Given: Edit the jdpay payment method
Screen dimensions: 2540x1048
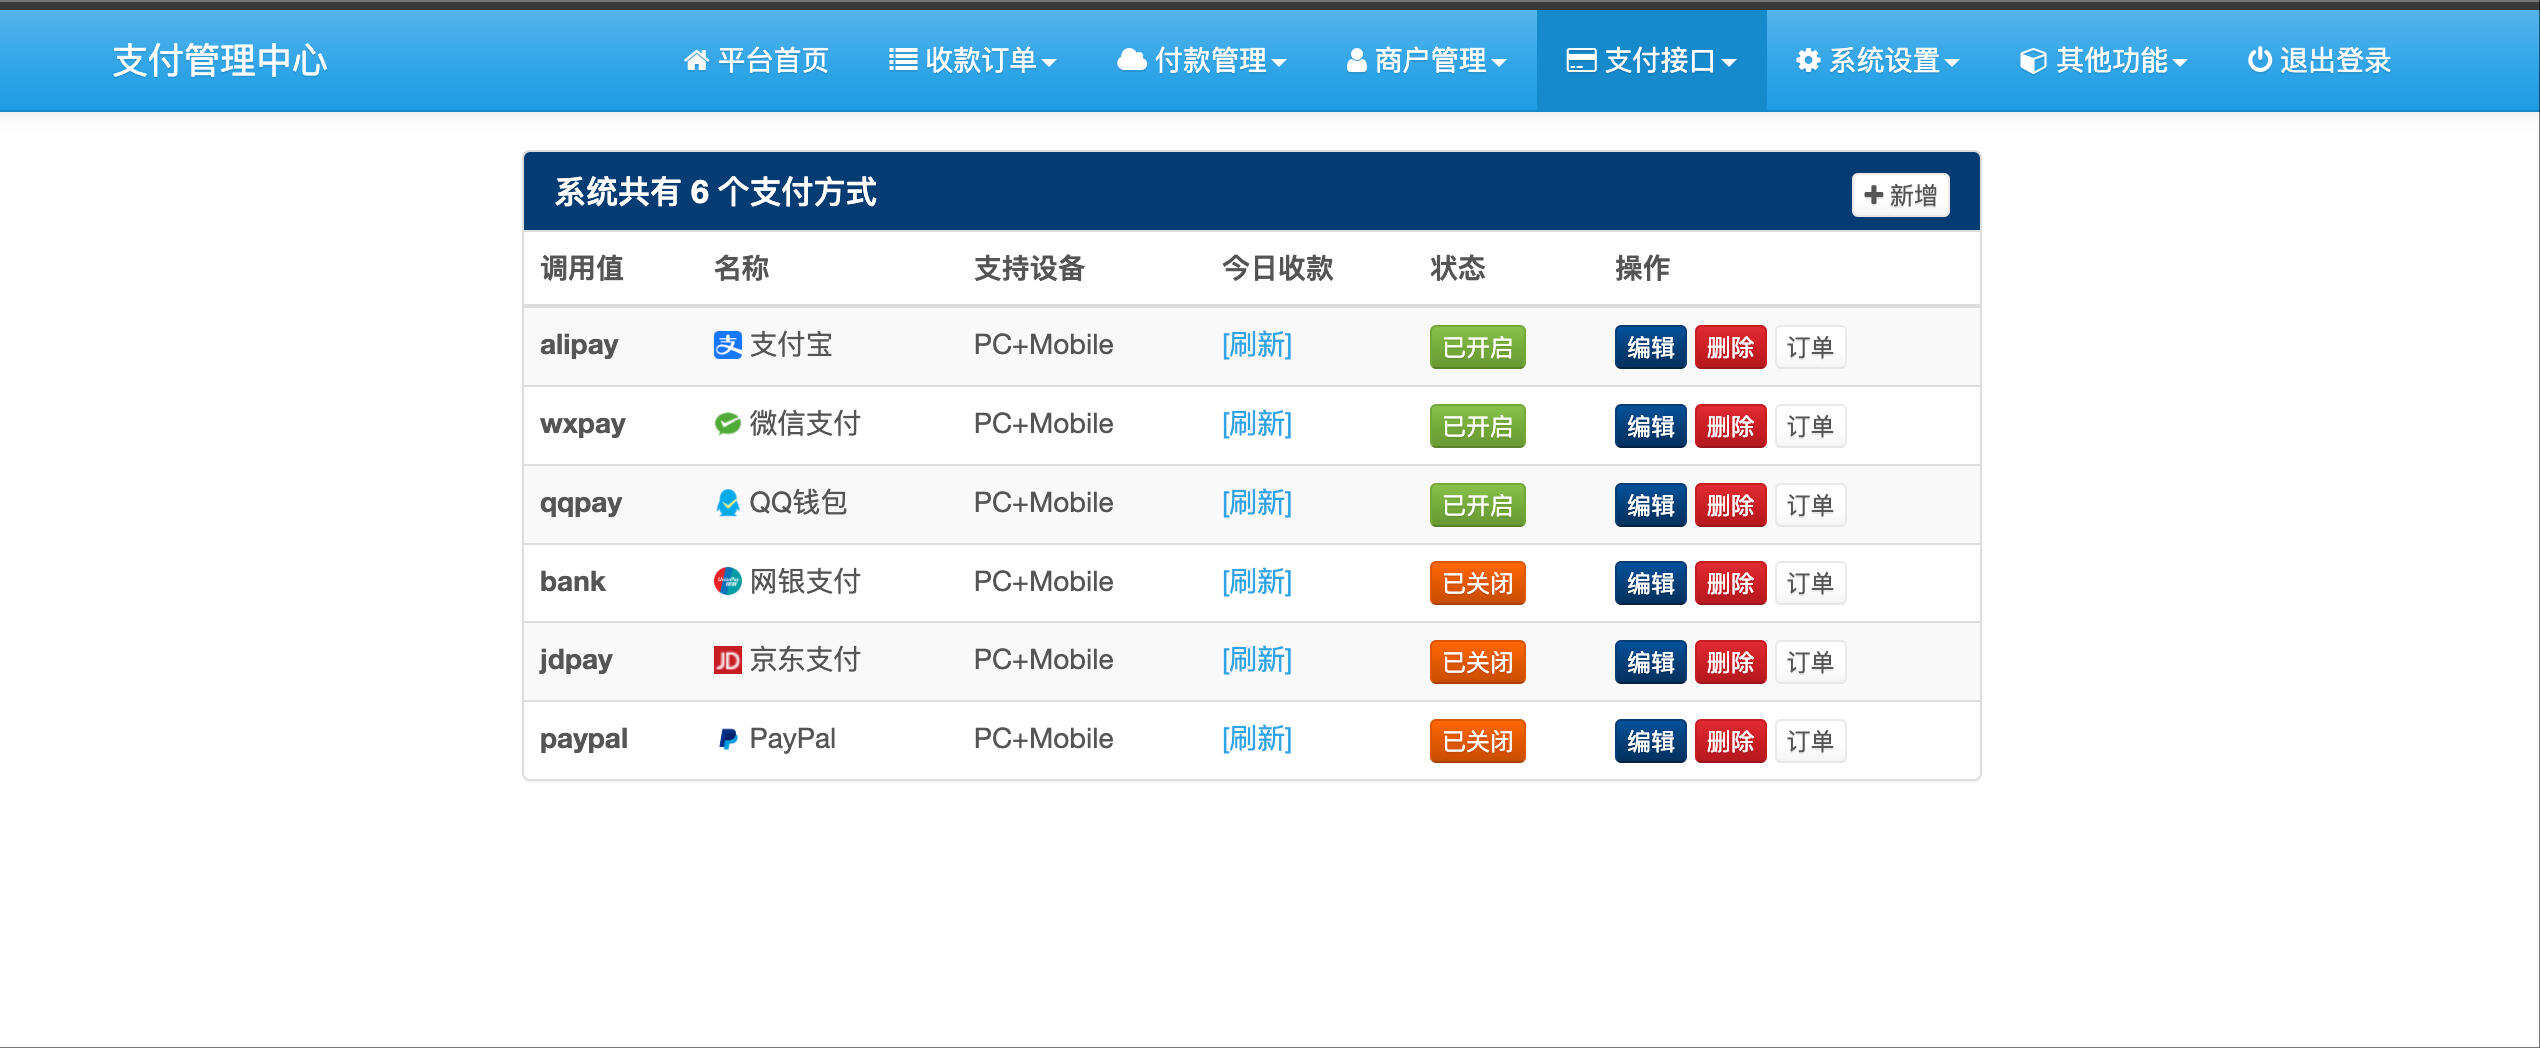Looking at the screenshot, I should 1649,662.
